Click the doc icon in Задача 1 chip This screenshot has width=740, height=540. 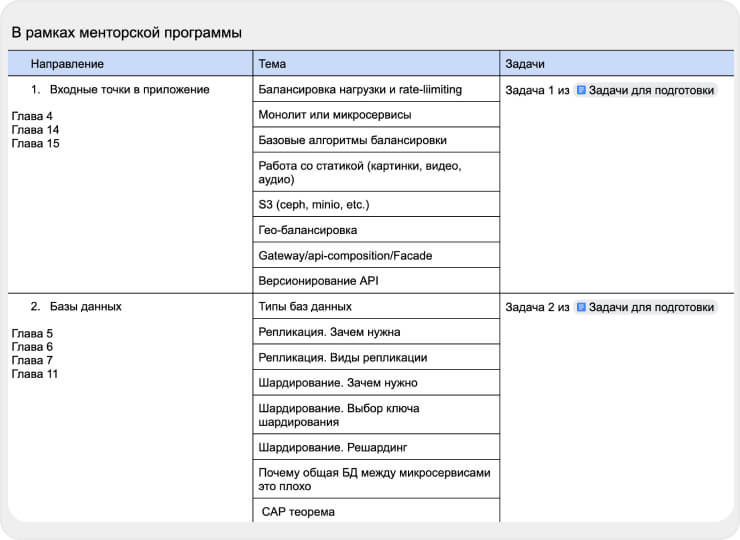coord(581,90)
